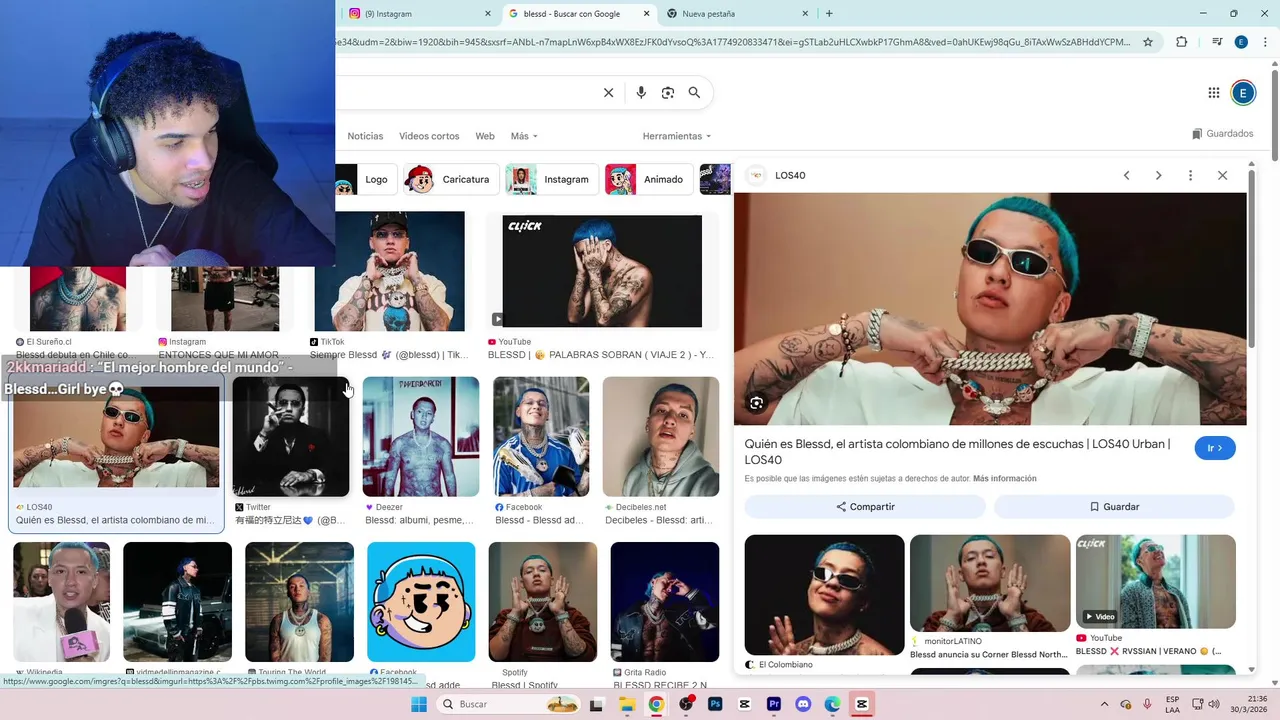Open the YouTube PALABRAS SOBRAN video result
Viewport: 1280px width, 720px height.
click(602, 271)
